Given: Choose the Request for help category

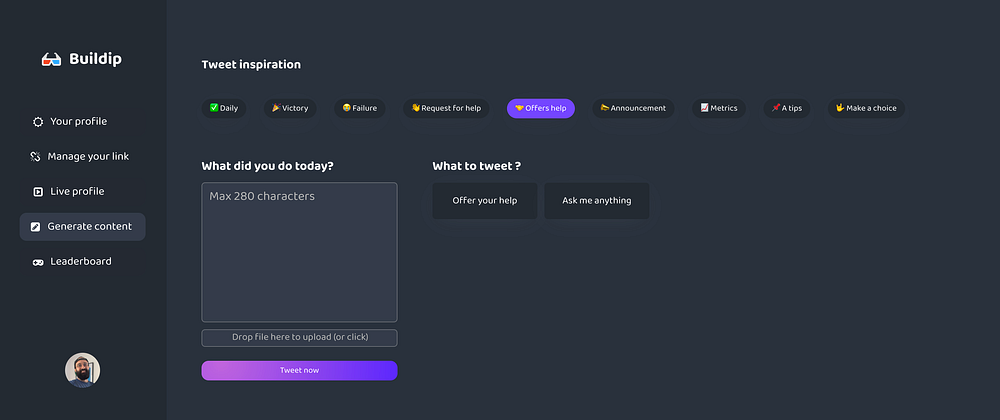Looking at the screenshot, I should pyautogui.click(x=446, y=108).
